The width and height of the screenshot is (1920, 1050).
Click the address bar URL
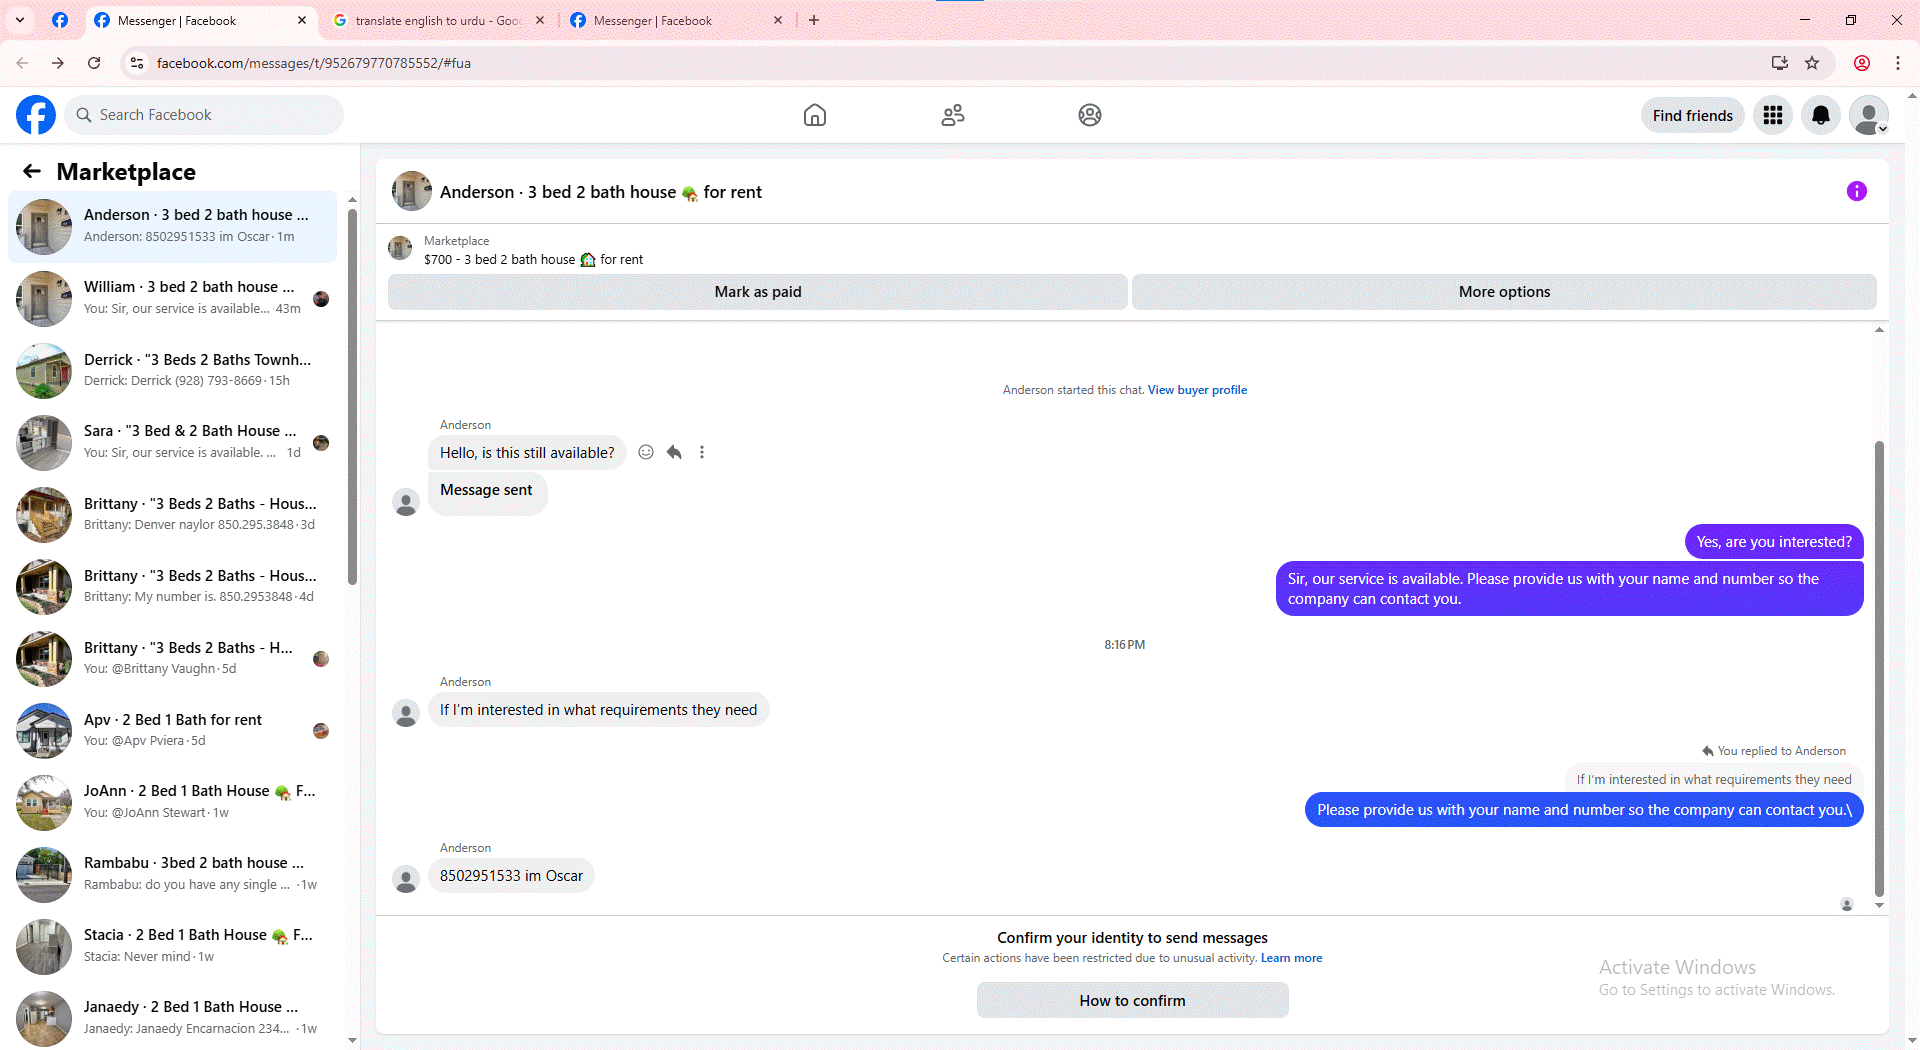pos(314,63)
